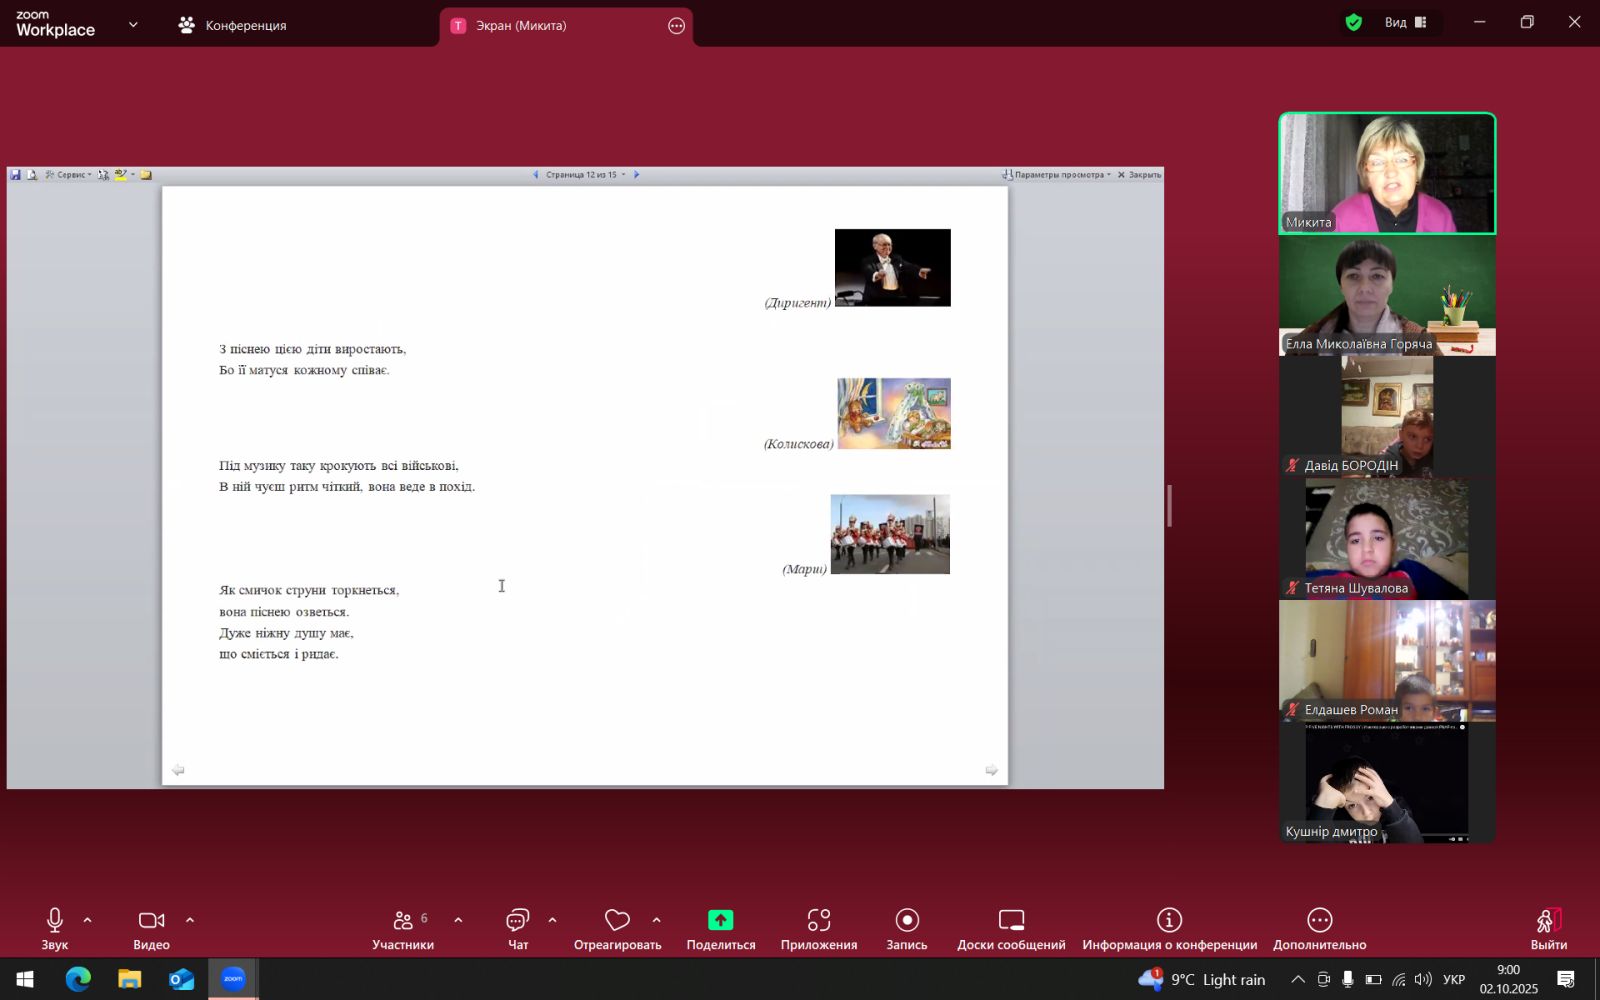Switch to the Конференция tab

tap(232, 26)
